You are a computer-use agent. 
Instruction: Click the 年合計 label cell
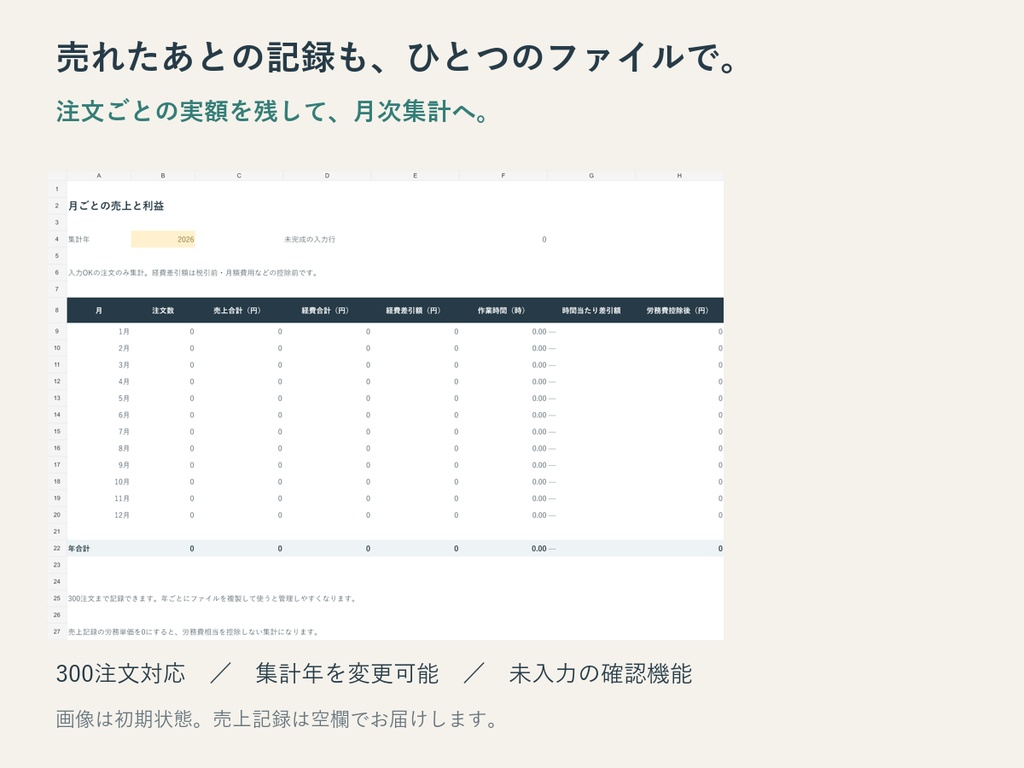click(x=79, y=549)
